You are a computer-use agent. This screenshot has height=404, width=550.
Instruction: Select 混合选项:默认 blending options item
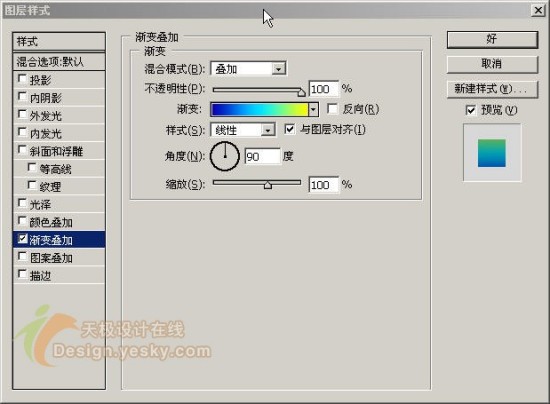59,62
